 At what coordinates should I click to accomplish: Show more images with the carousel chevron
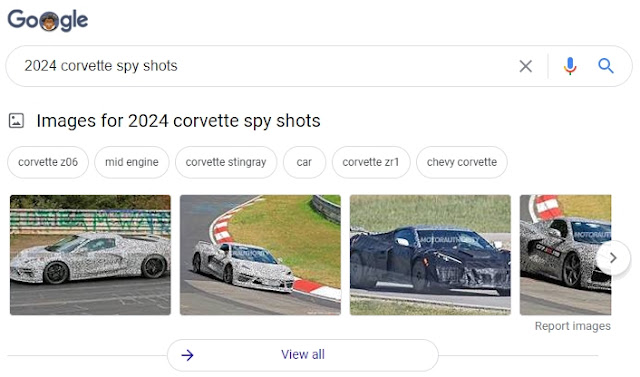click(613, 258)
